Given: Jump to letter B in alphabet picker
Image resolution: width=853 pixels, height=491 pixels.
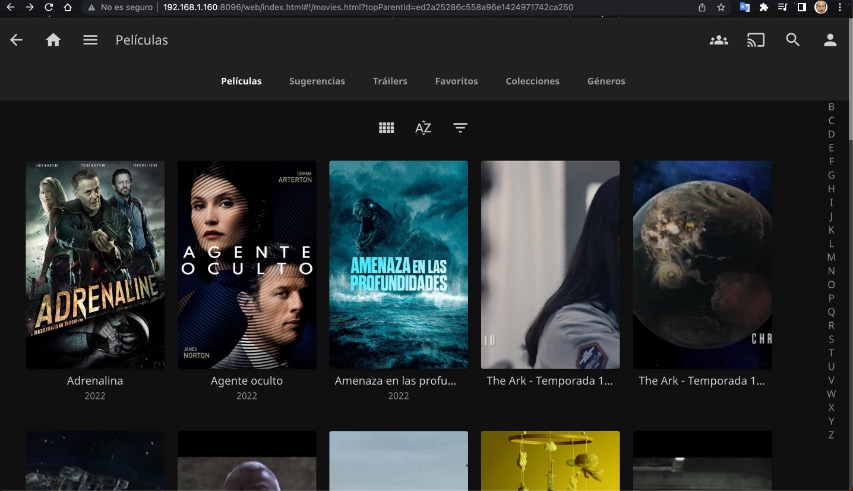Looking at the screenshot, I should click(831, 107).
